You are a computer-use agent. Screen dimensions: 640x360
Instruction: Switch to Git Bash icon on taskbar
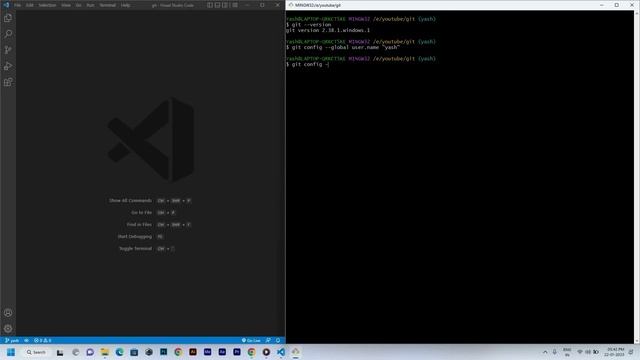296,352
